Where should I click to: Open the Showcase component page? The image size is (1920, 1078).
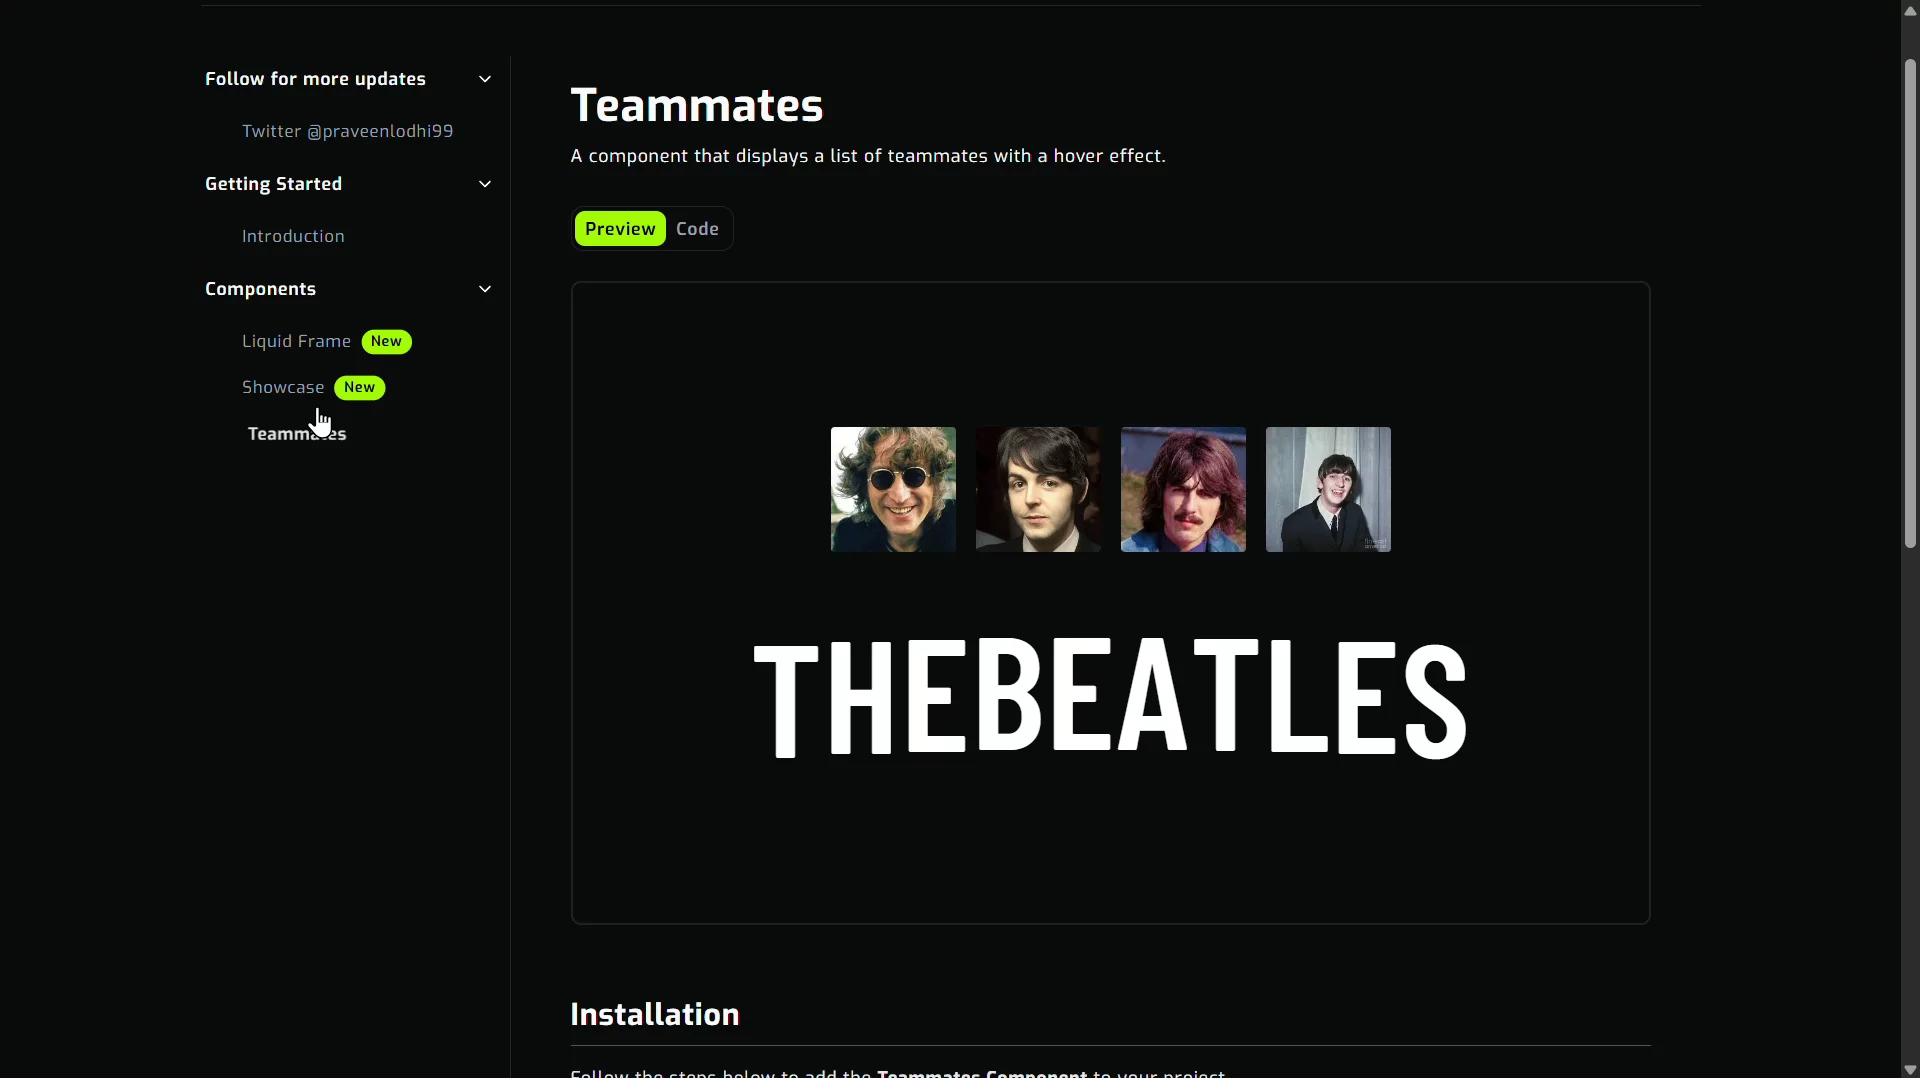[283, 387]
